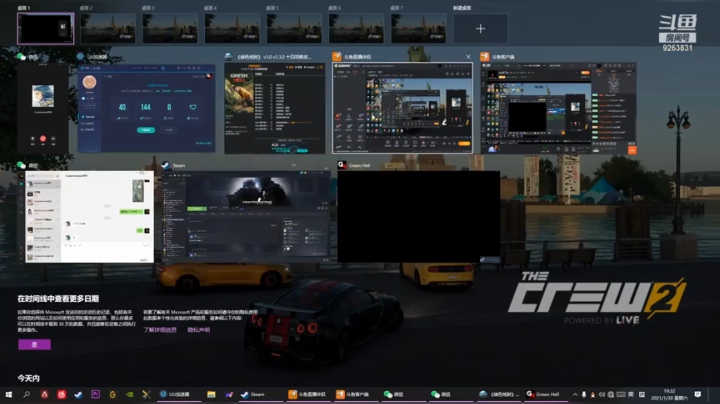Open the 微信 chat window preview
Viewport: 720px width, 404px height.
(x=85, y=217)
